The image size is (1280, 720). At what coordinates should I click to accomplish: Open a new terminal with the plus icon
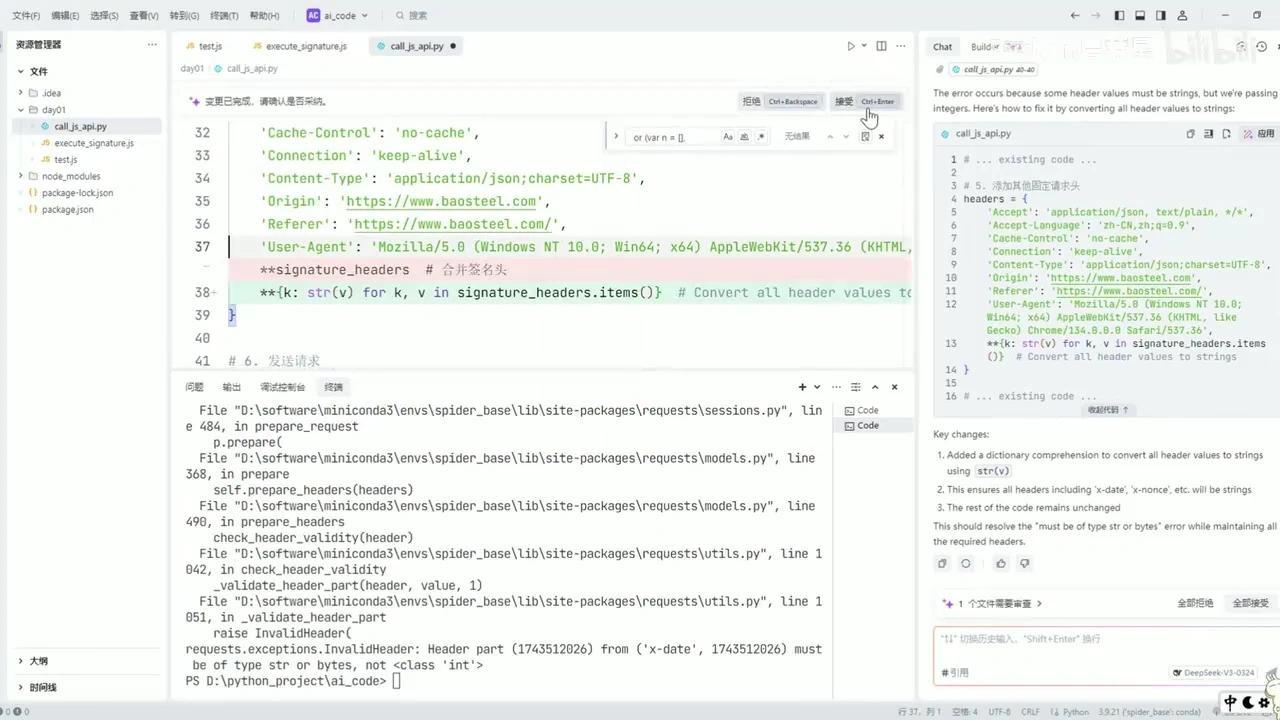pyautogui.click(x=801, y=387)
